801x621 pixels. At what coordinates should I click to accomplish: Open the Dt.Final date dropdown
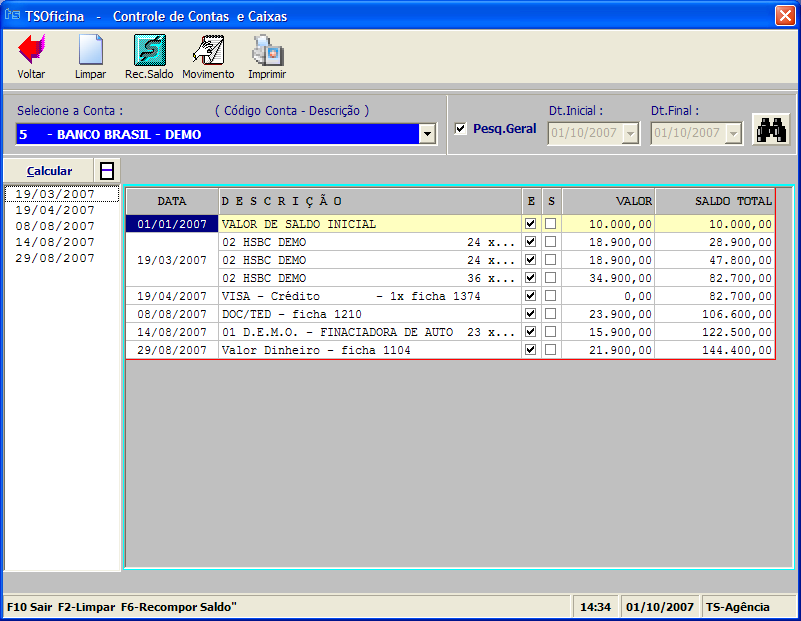734,134
